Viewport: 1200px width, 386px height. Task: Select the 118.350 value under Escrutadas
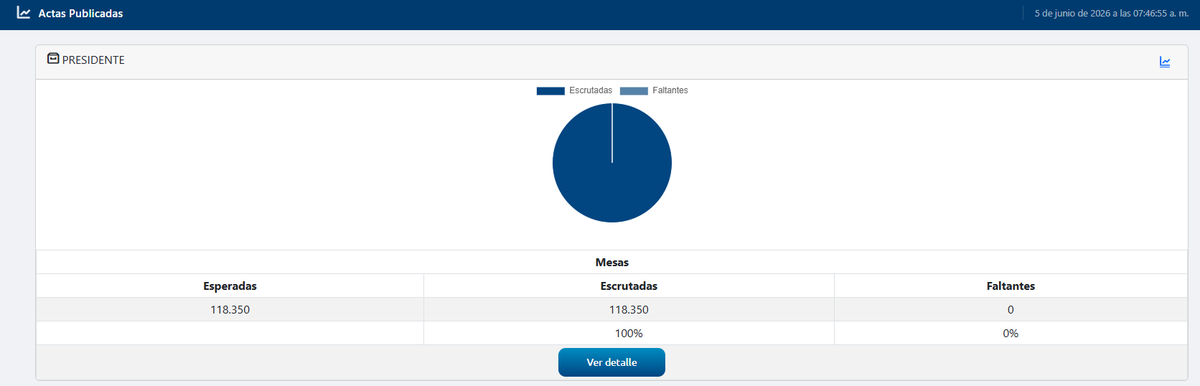click(x=629, y=310)
